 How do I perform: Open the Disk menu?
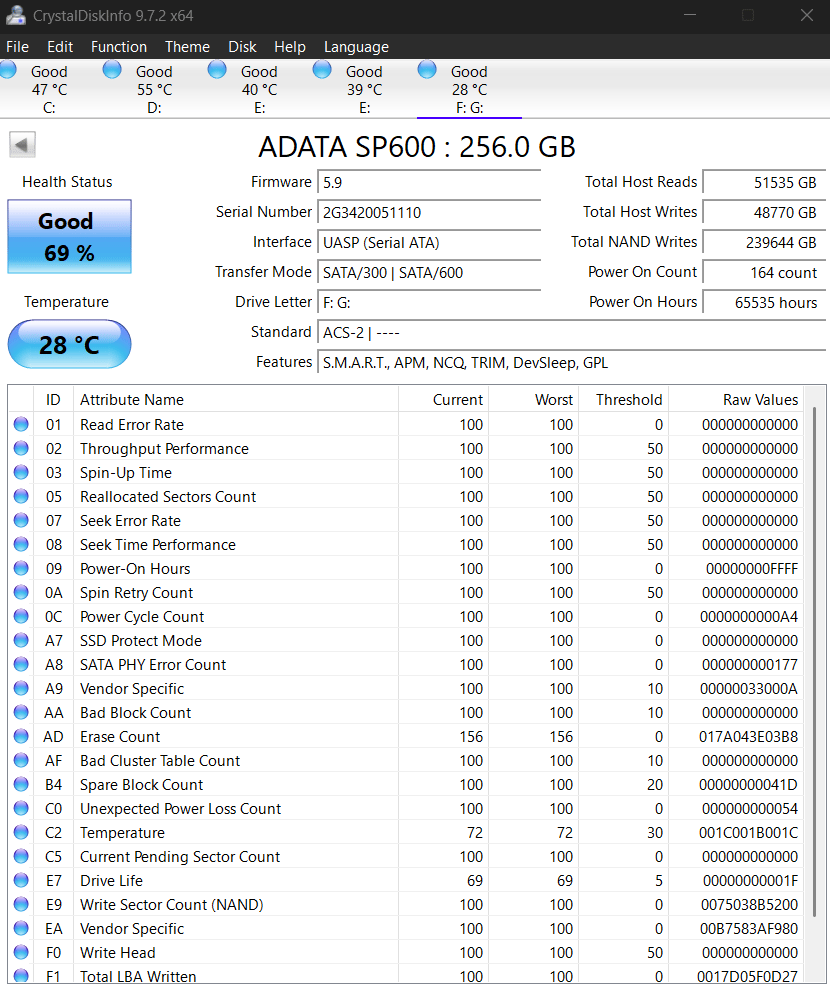tap(242, 47)
